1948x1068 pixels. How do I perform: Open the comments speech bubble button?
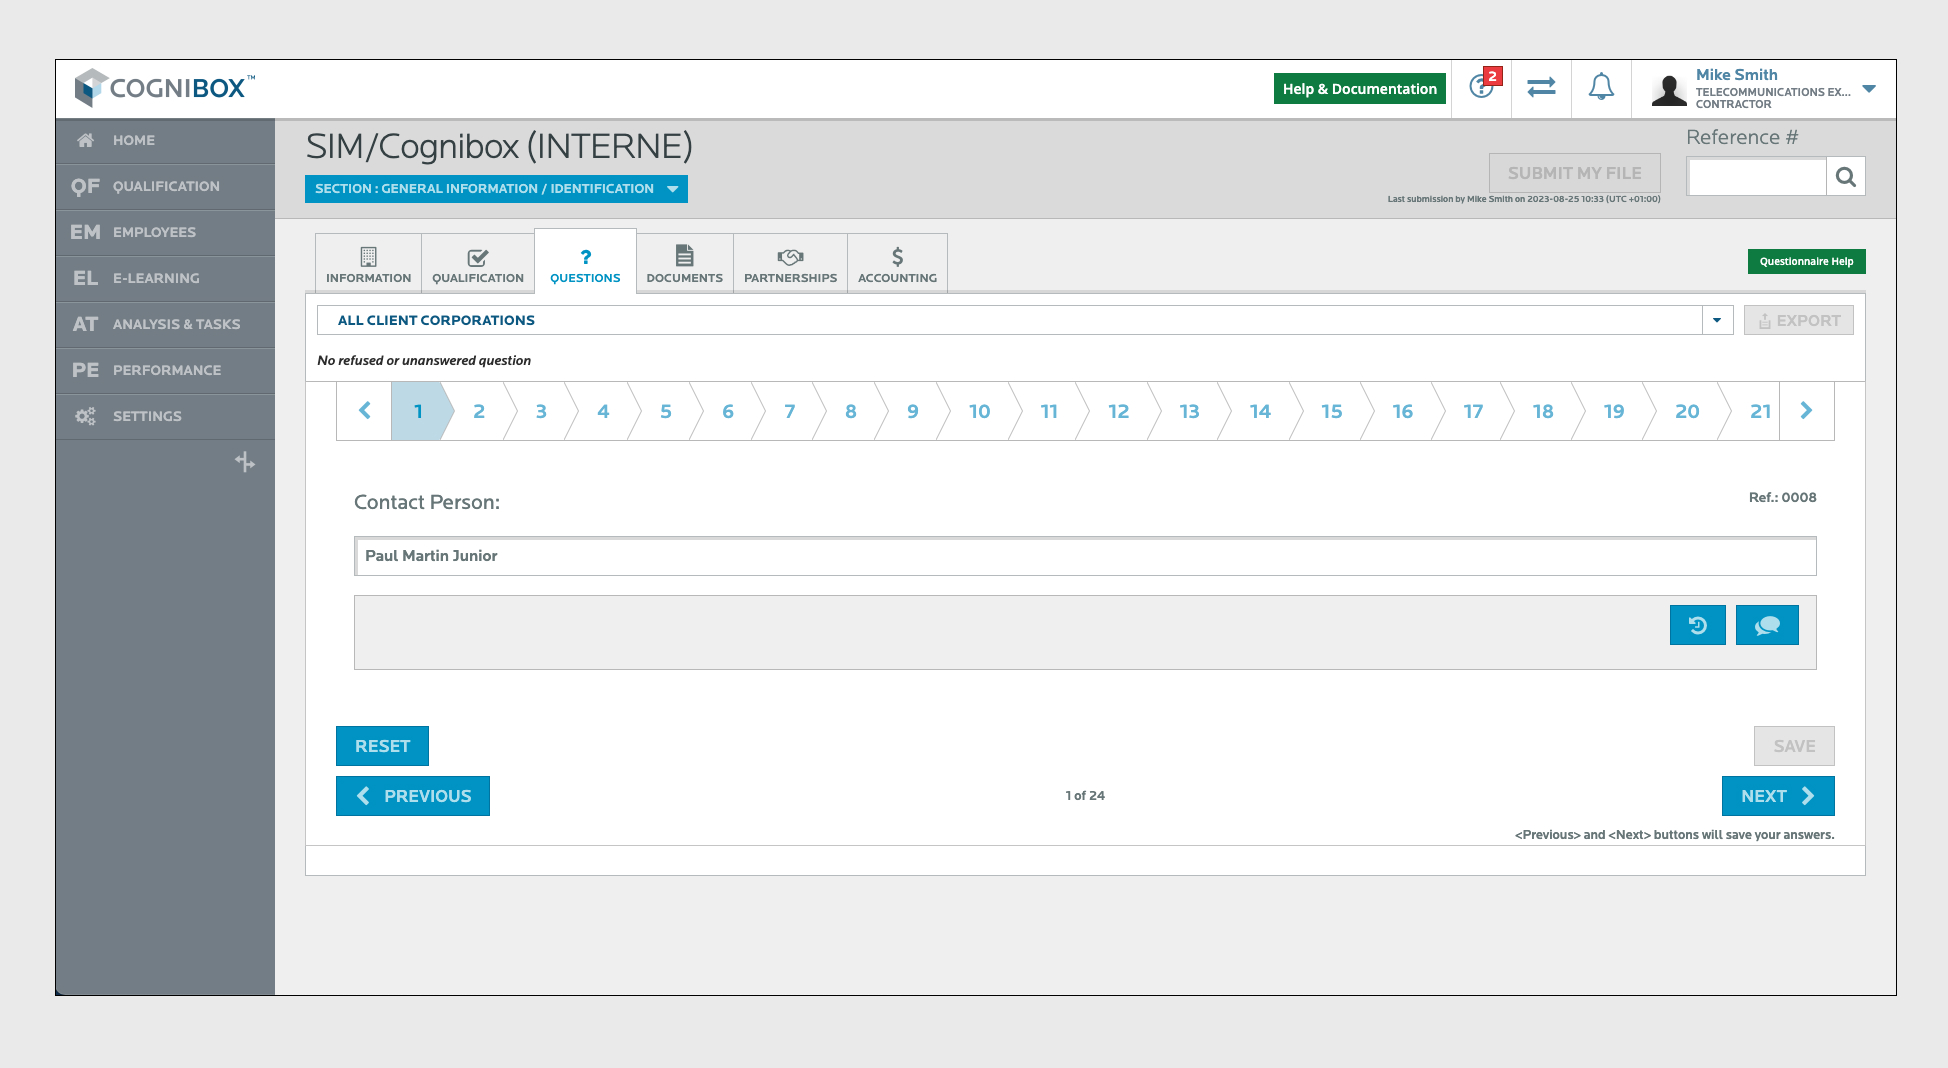[x=1766, y=625]
